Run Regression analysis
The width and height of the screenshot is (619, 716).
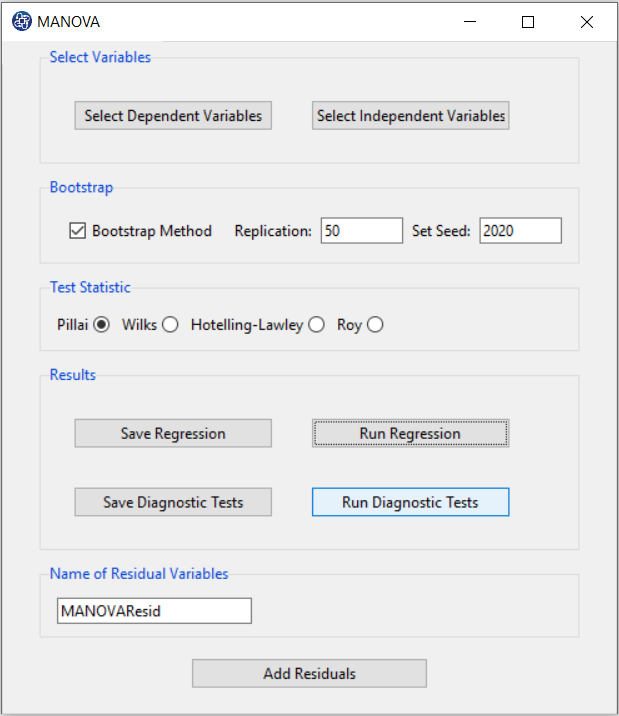[x=410, y=433]
